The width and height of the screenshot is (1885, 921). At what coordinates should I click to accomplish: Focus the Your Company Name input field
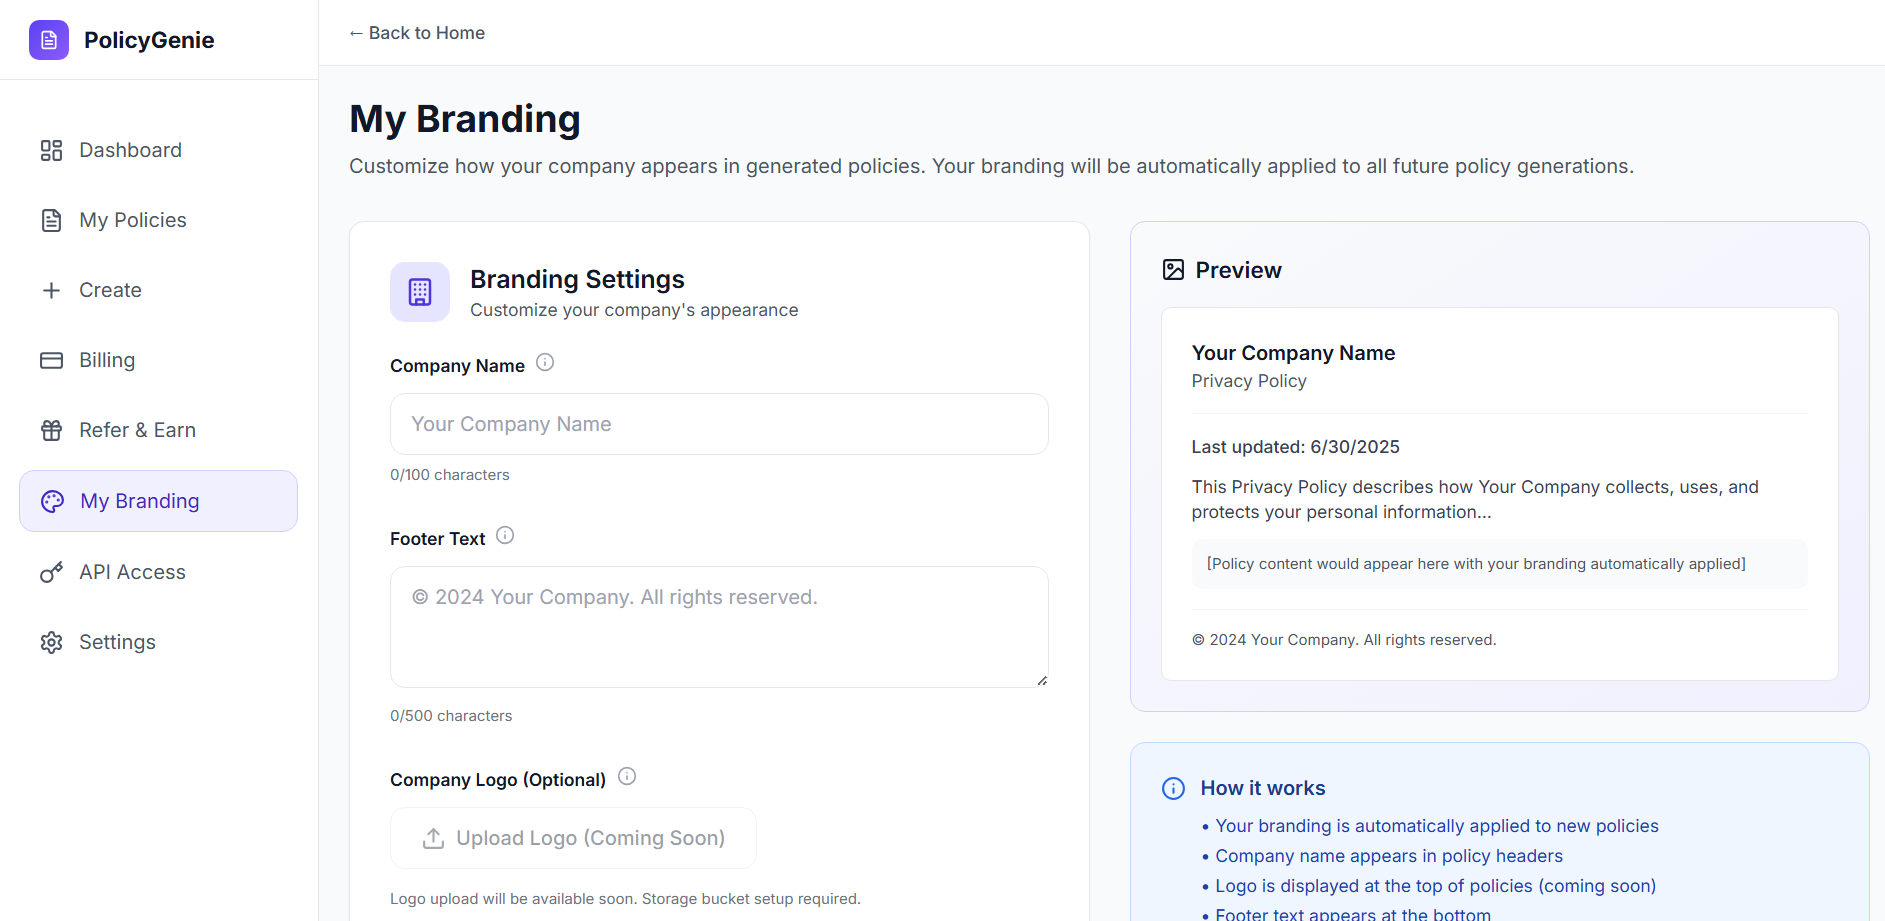click(x=719, y=424)
